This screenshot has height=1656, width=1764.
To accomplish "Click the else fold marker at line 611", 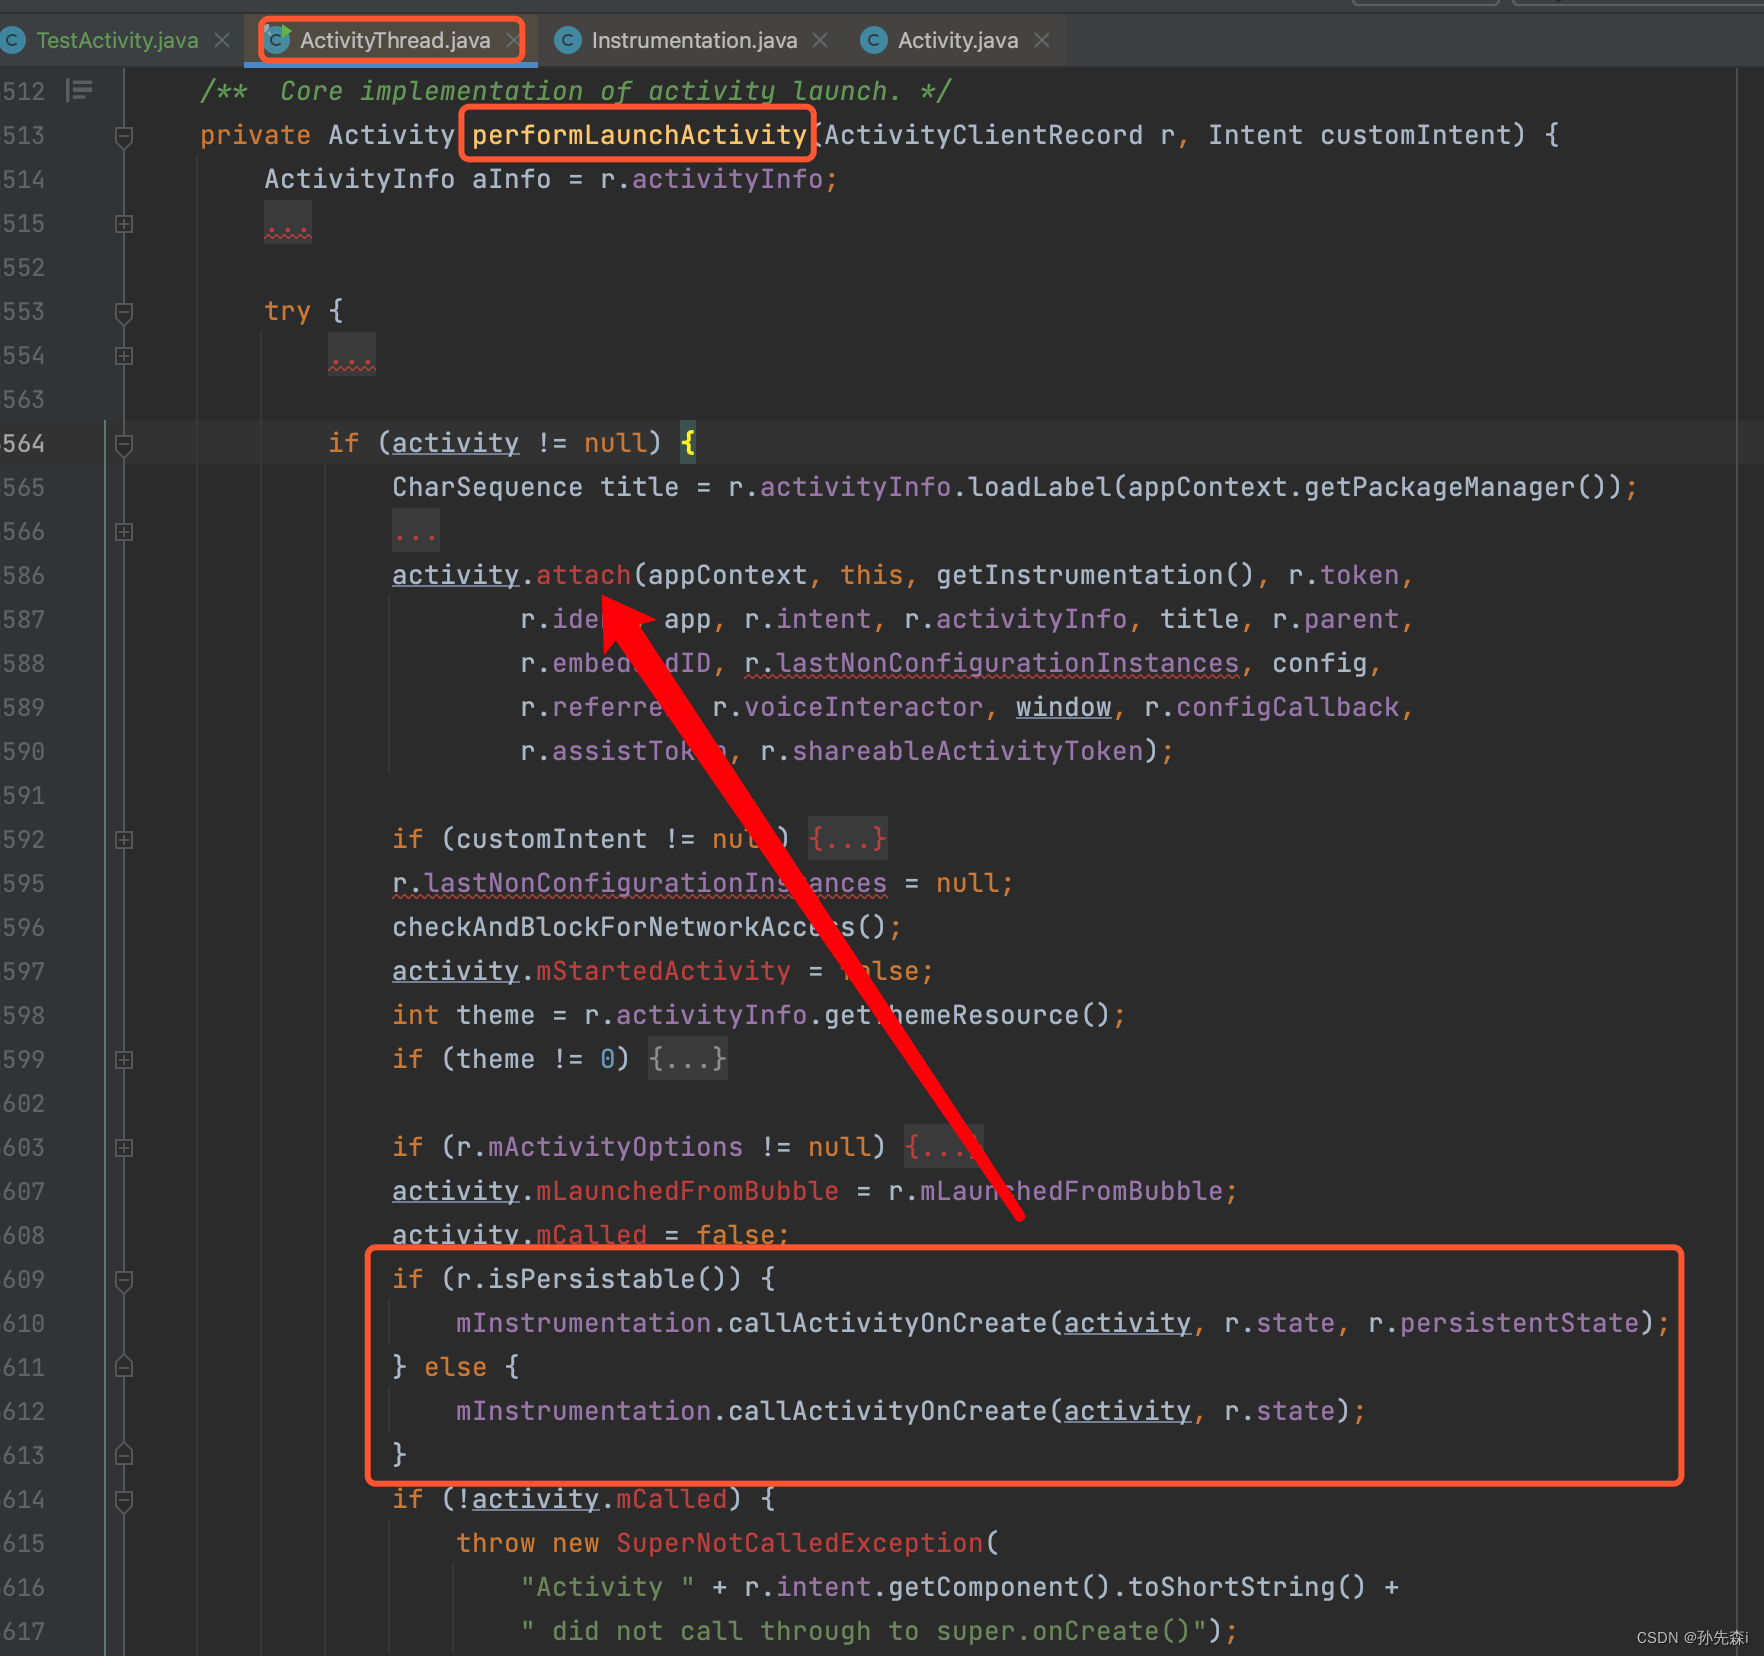I will [124, 1367].
